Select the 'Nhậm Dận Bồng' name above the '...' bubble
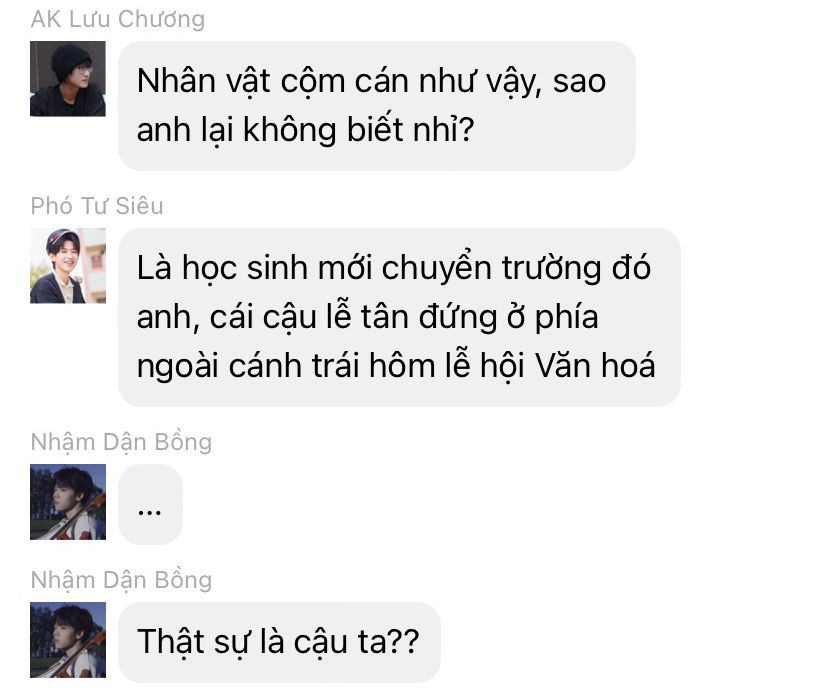This screenshot has width=828, height=694. (121, 443)
